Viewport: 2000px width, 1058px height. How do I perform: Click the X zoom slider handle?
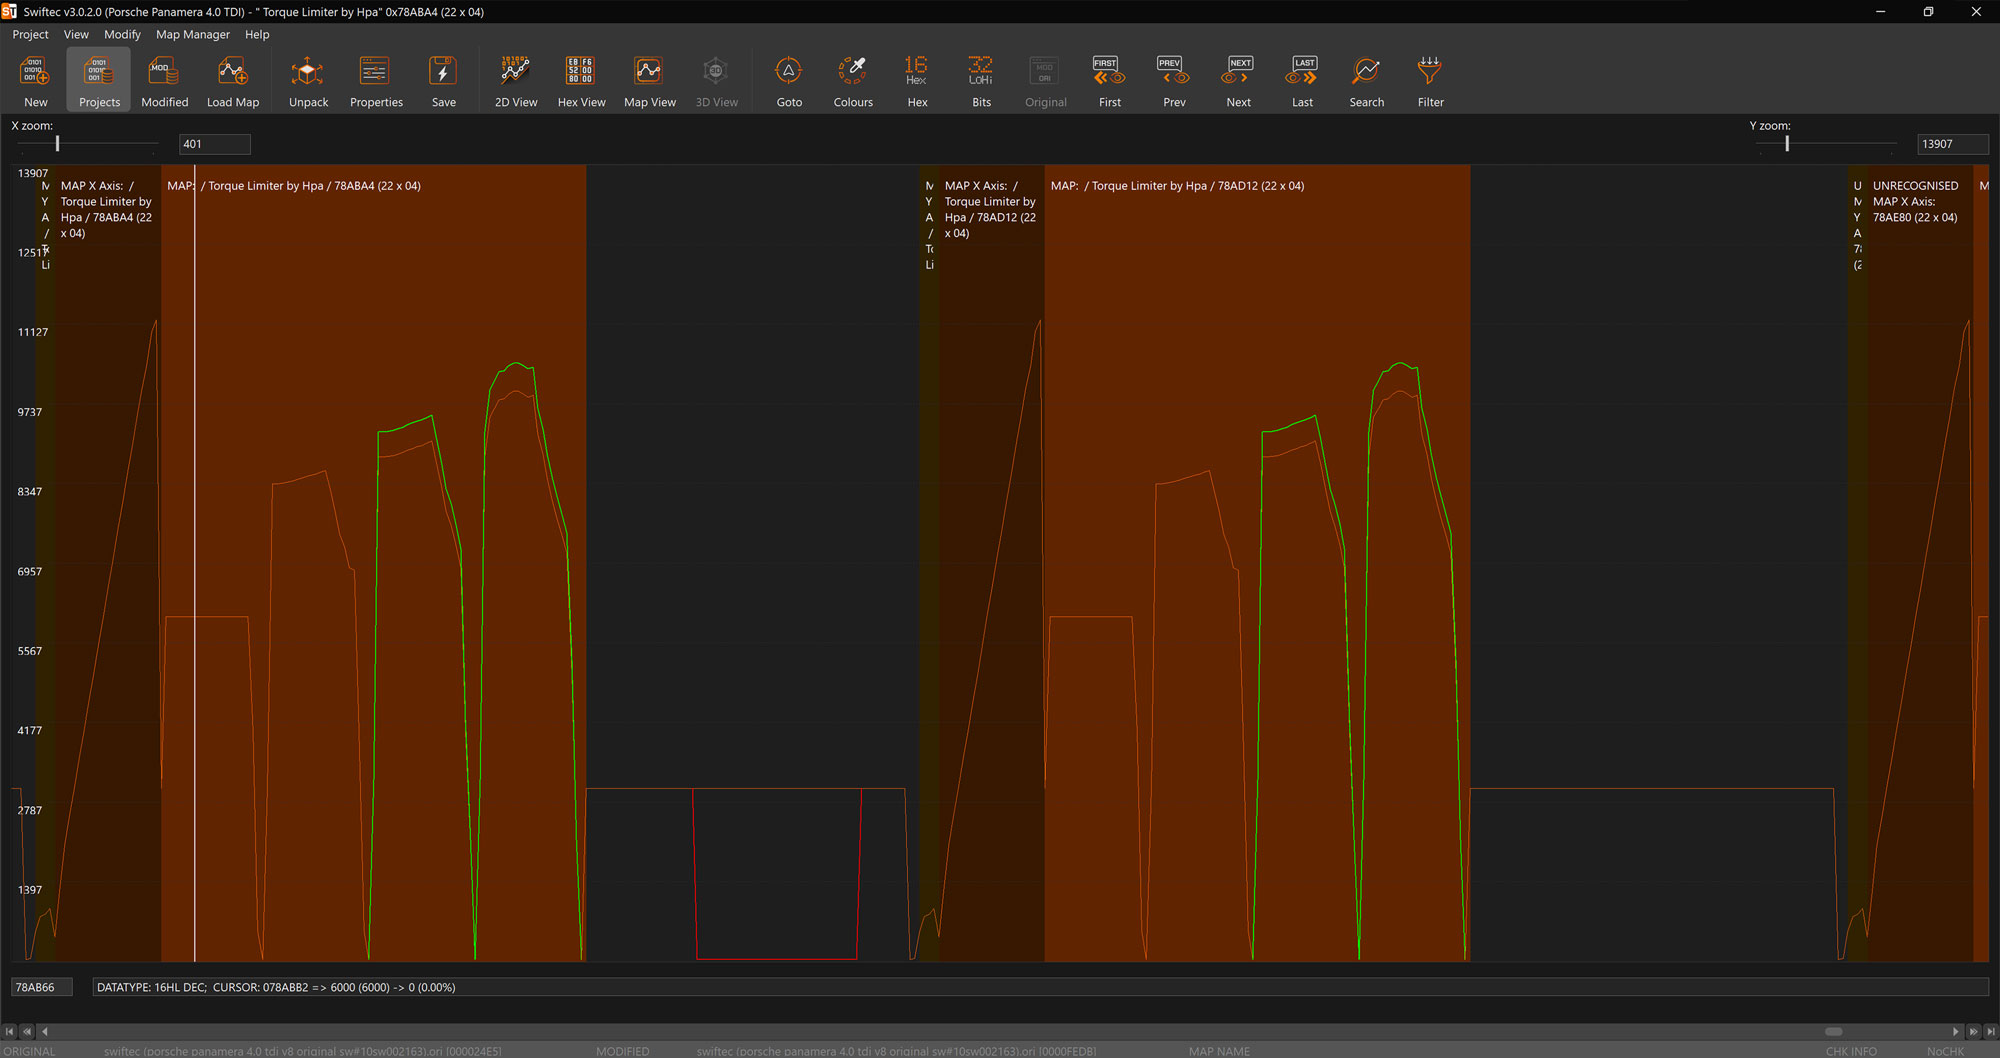click(x=58, y=144)
